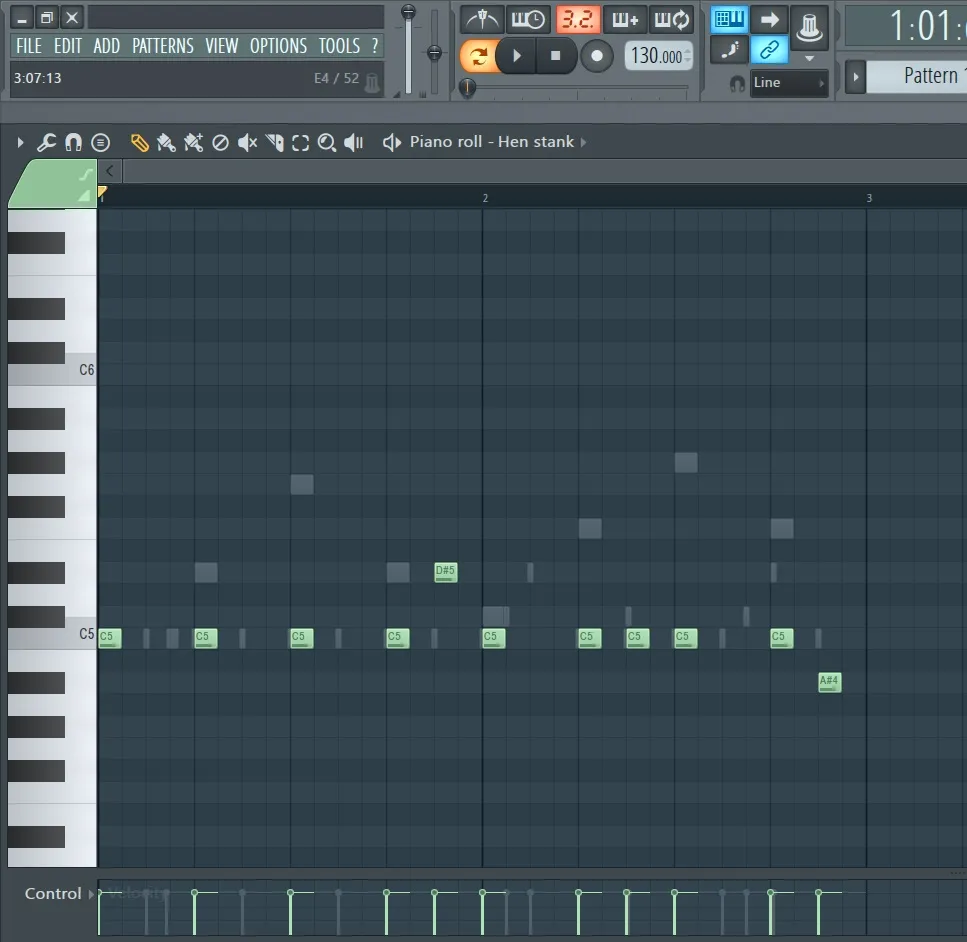Choose the Select marquee tool
Image resolution: width=967 pixels, height=942 pixels.
pos(300,143)
